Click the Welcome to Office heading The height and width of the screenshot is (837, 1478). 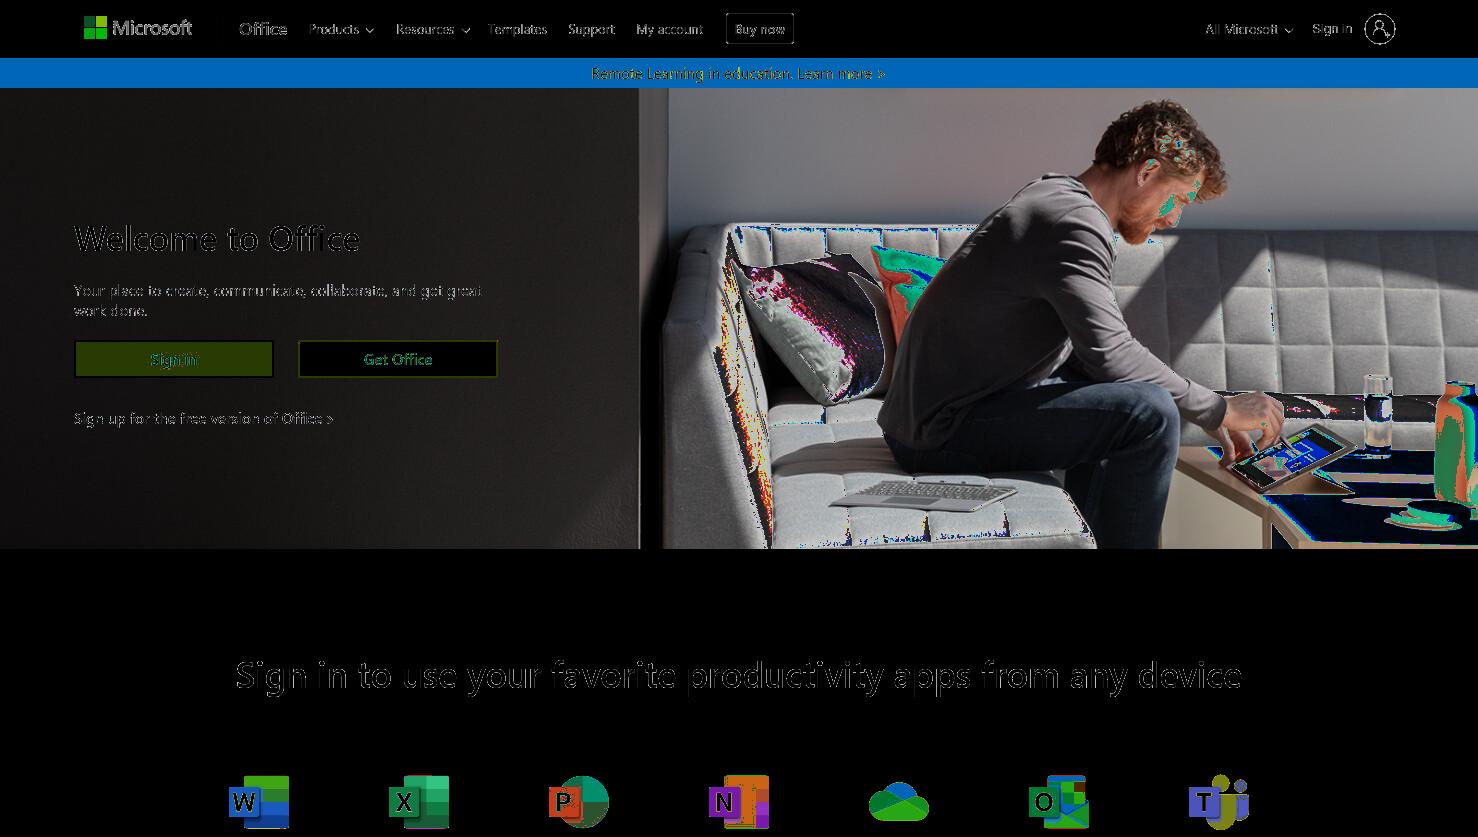pos(217,239)
